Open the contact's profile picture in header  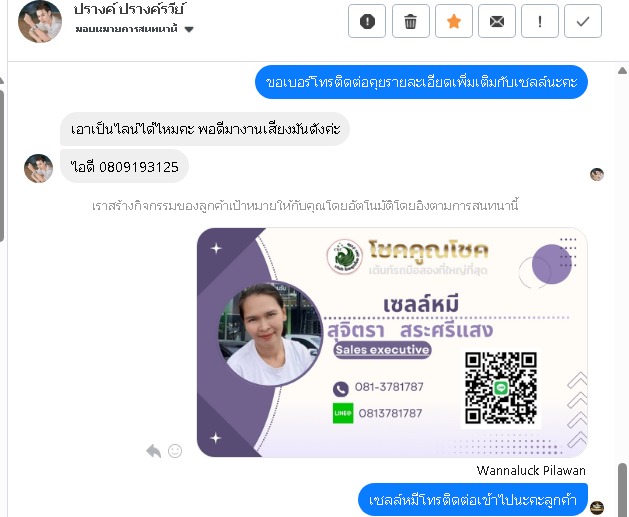click(x=40, y=21)
